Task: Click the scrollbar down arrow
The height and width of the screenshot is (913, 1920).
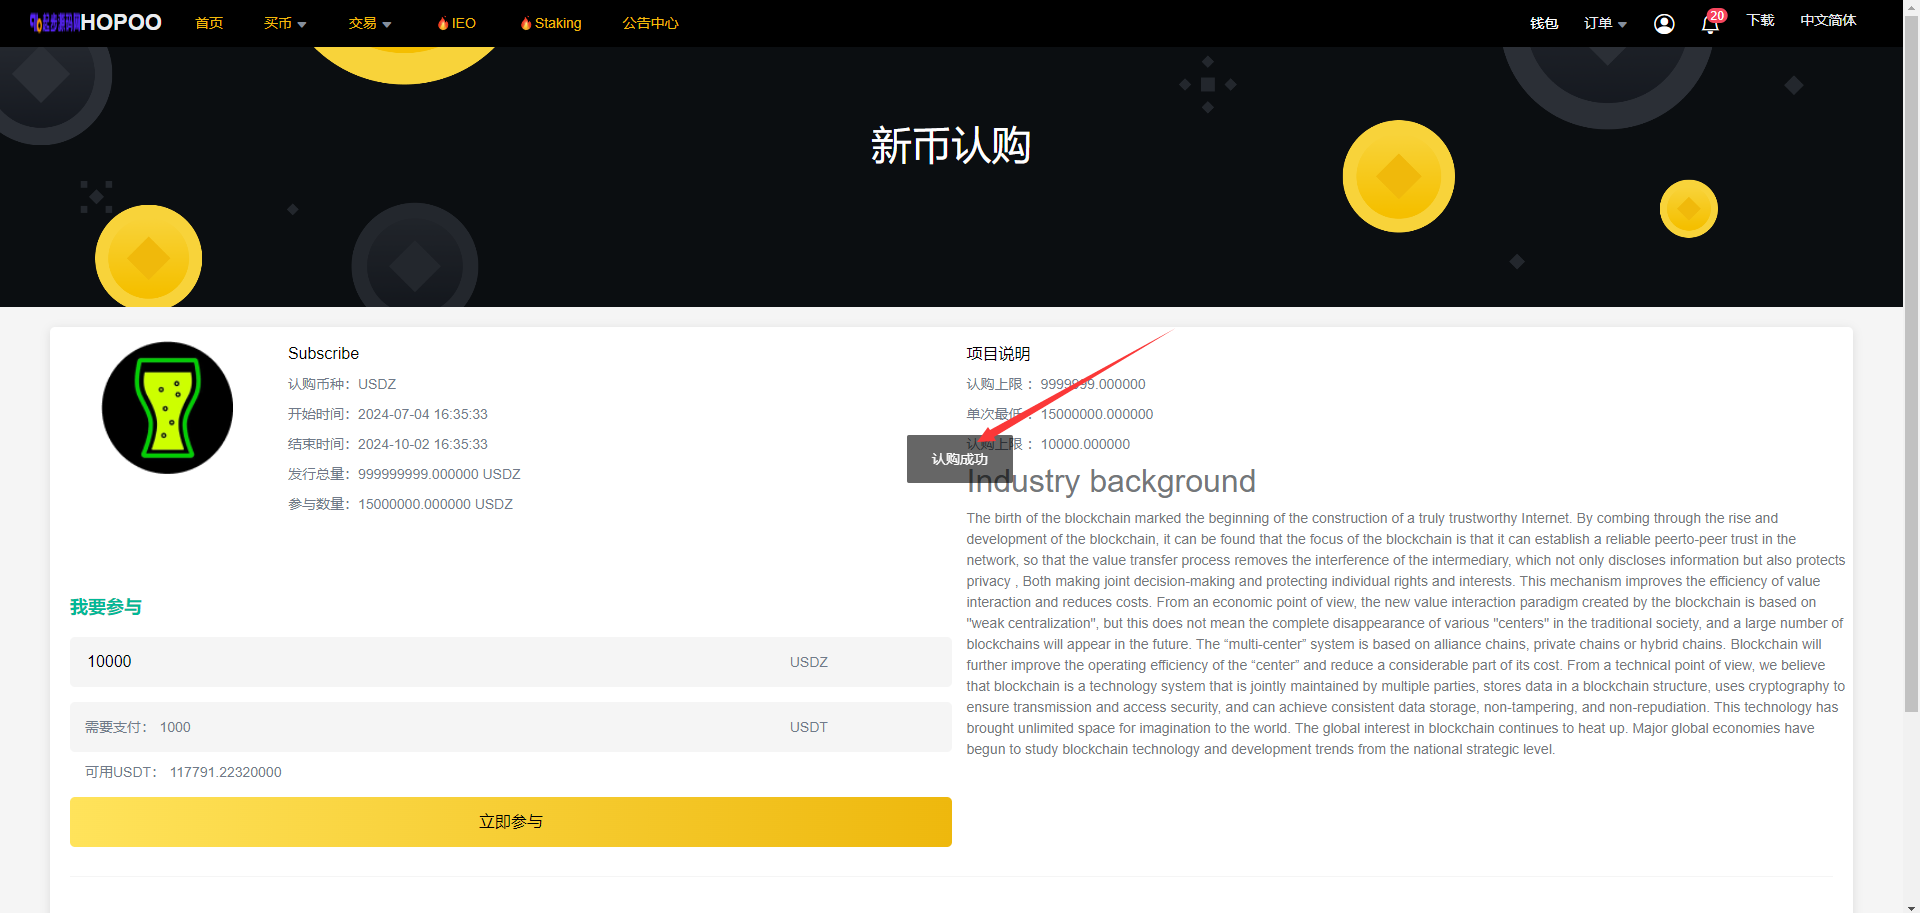Action: pos(1911,905)
